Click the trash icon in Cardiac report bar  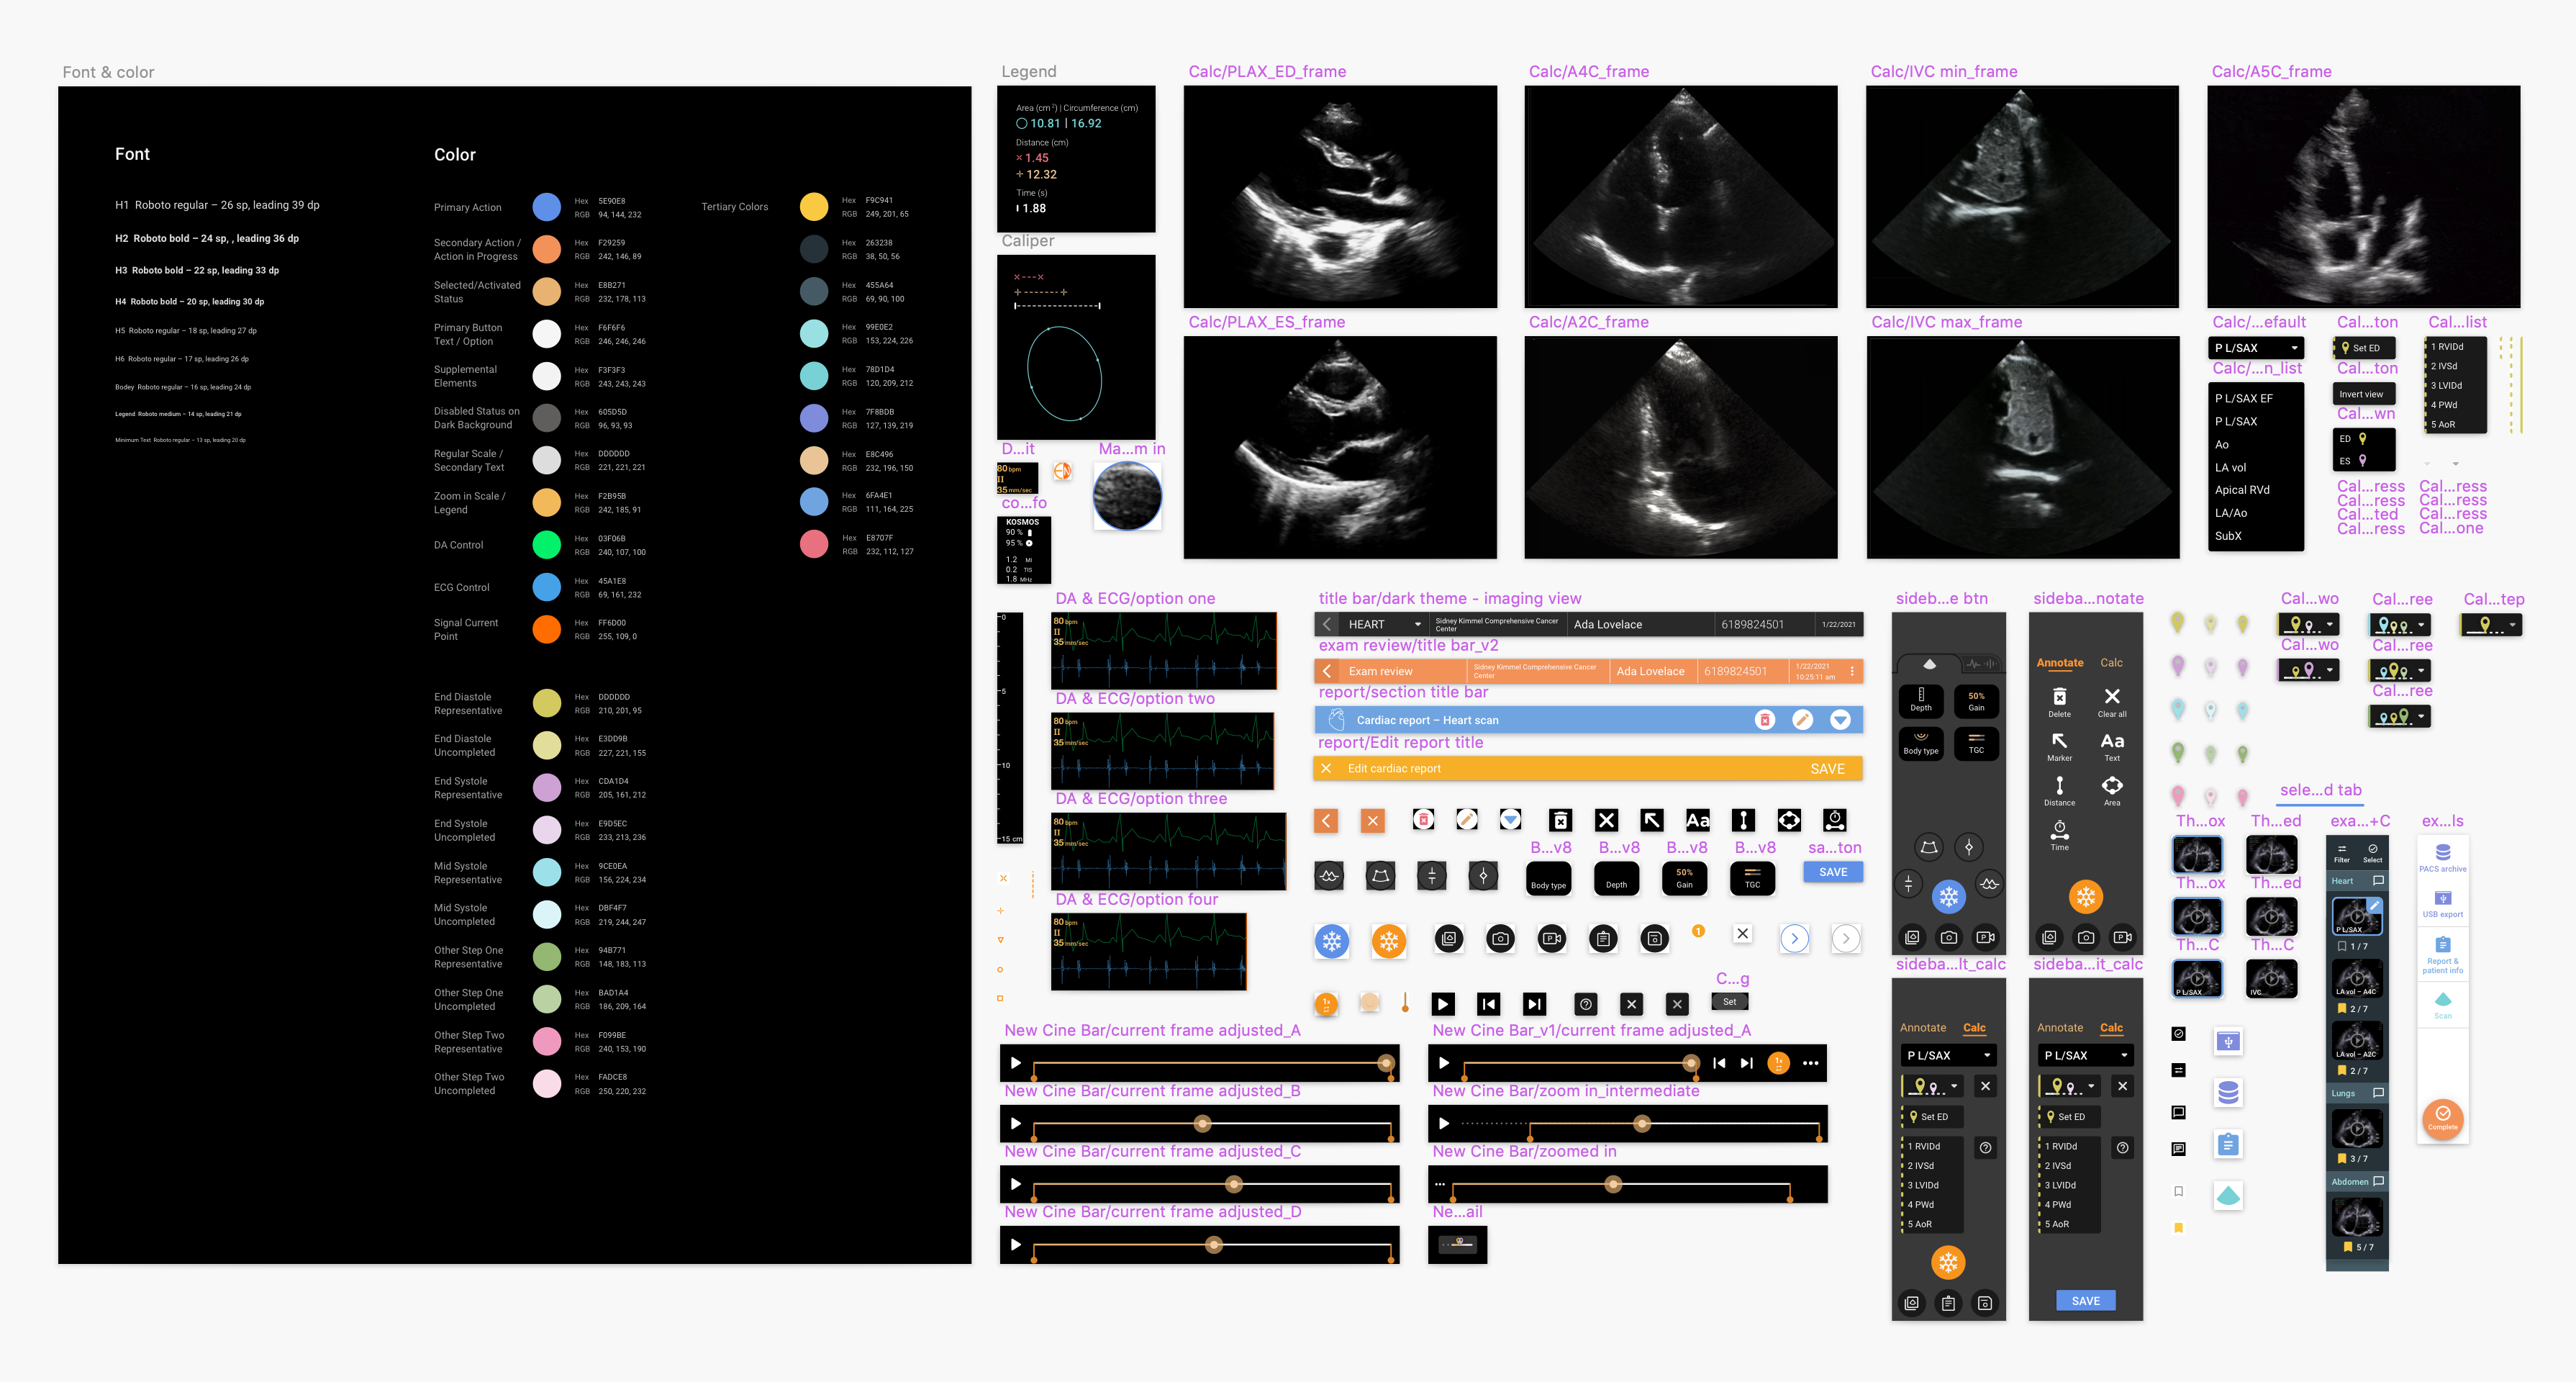pyautogui.click(x=1764, y=720)
